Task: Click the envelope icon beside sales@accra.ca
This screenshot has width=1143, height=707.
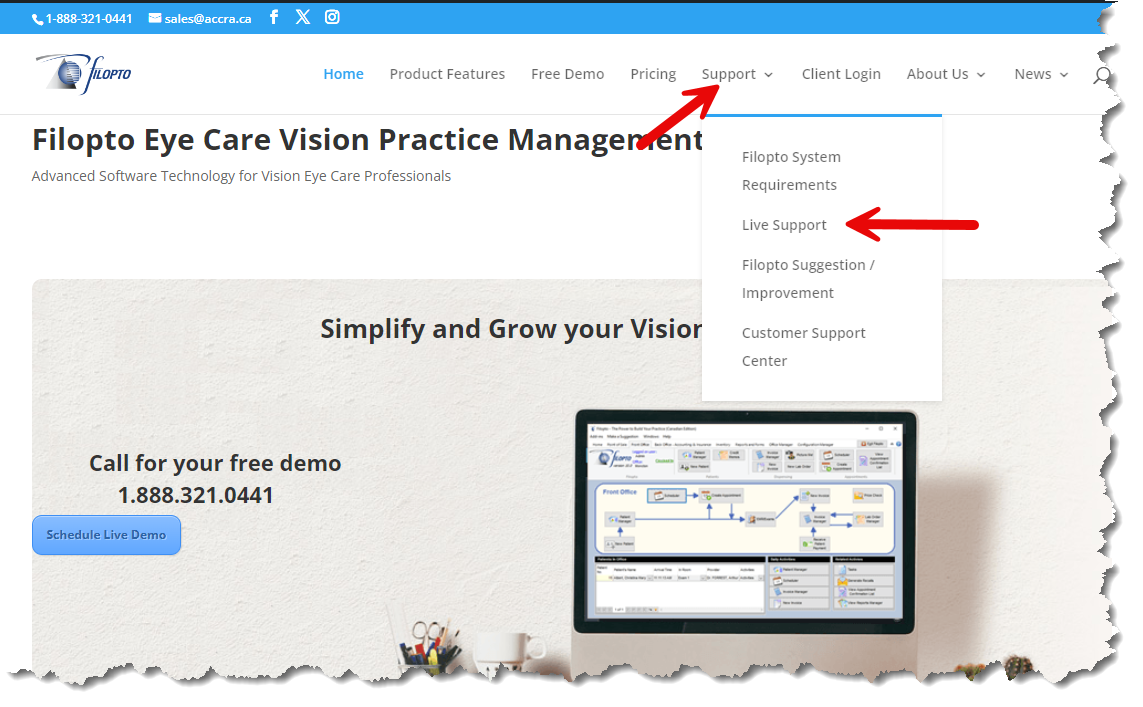Action: [155, 18]
